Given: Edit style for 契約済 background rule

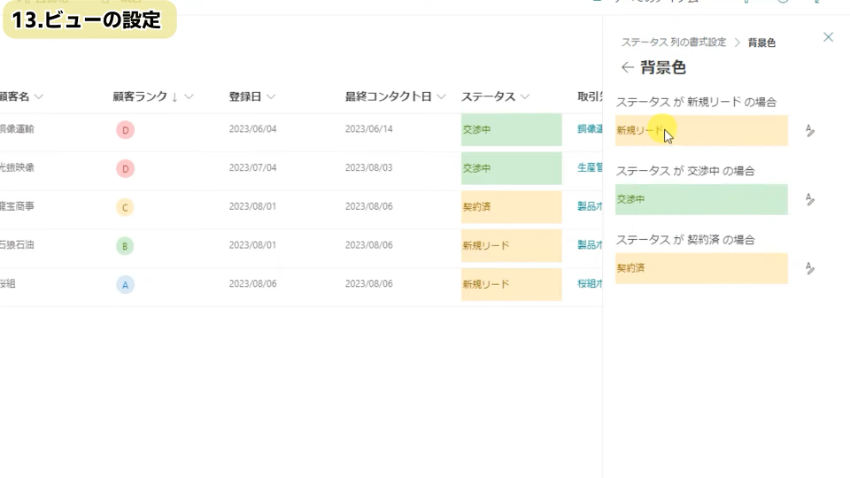Looking at the screenshot, I should (x=810, y=269).
